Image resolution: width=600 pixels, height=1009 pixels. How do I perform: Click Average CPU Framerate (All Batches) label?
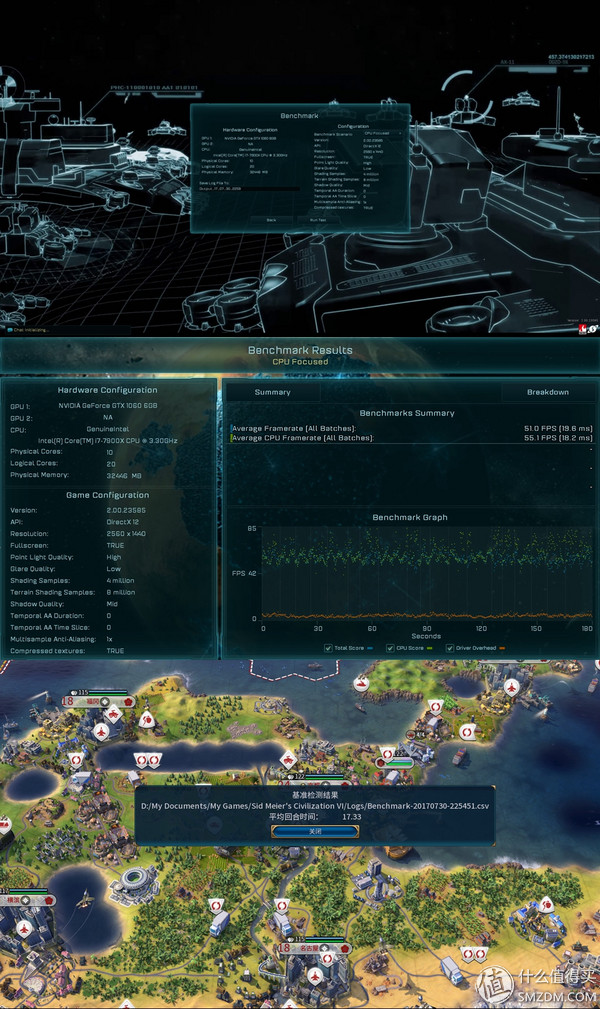(302, 438)
